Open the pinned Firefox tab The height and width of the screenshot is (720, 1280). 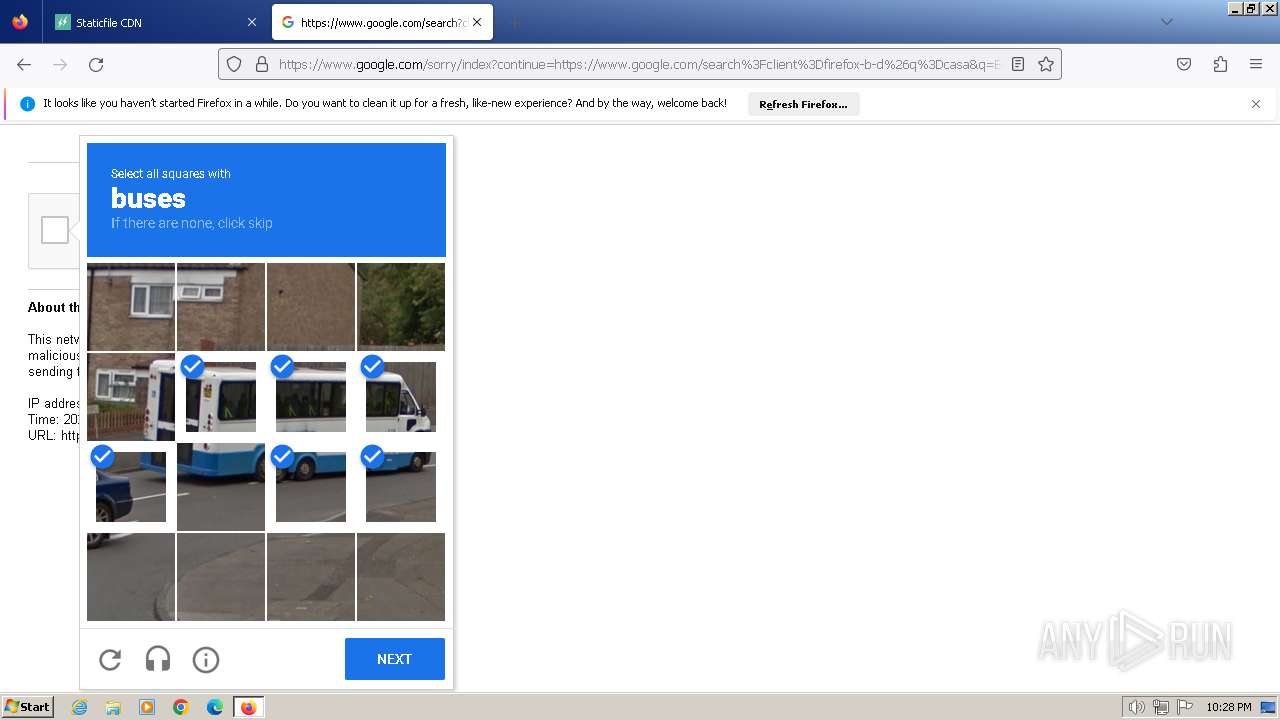coord(20,22)
